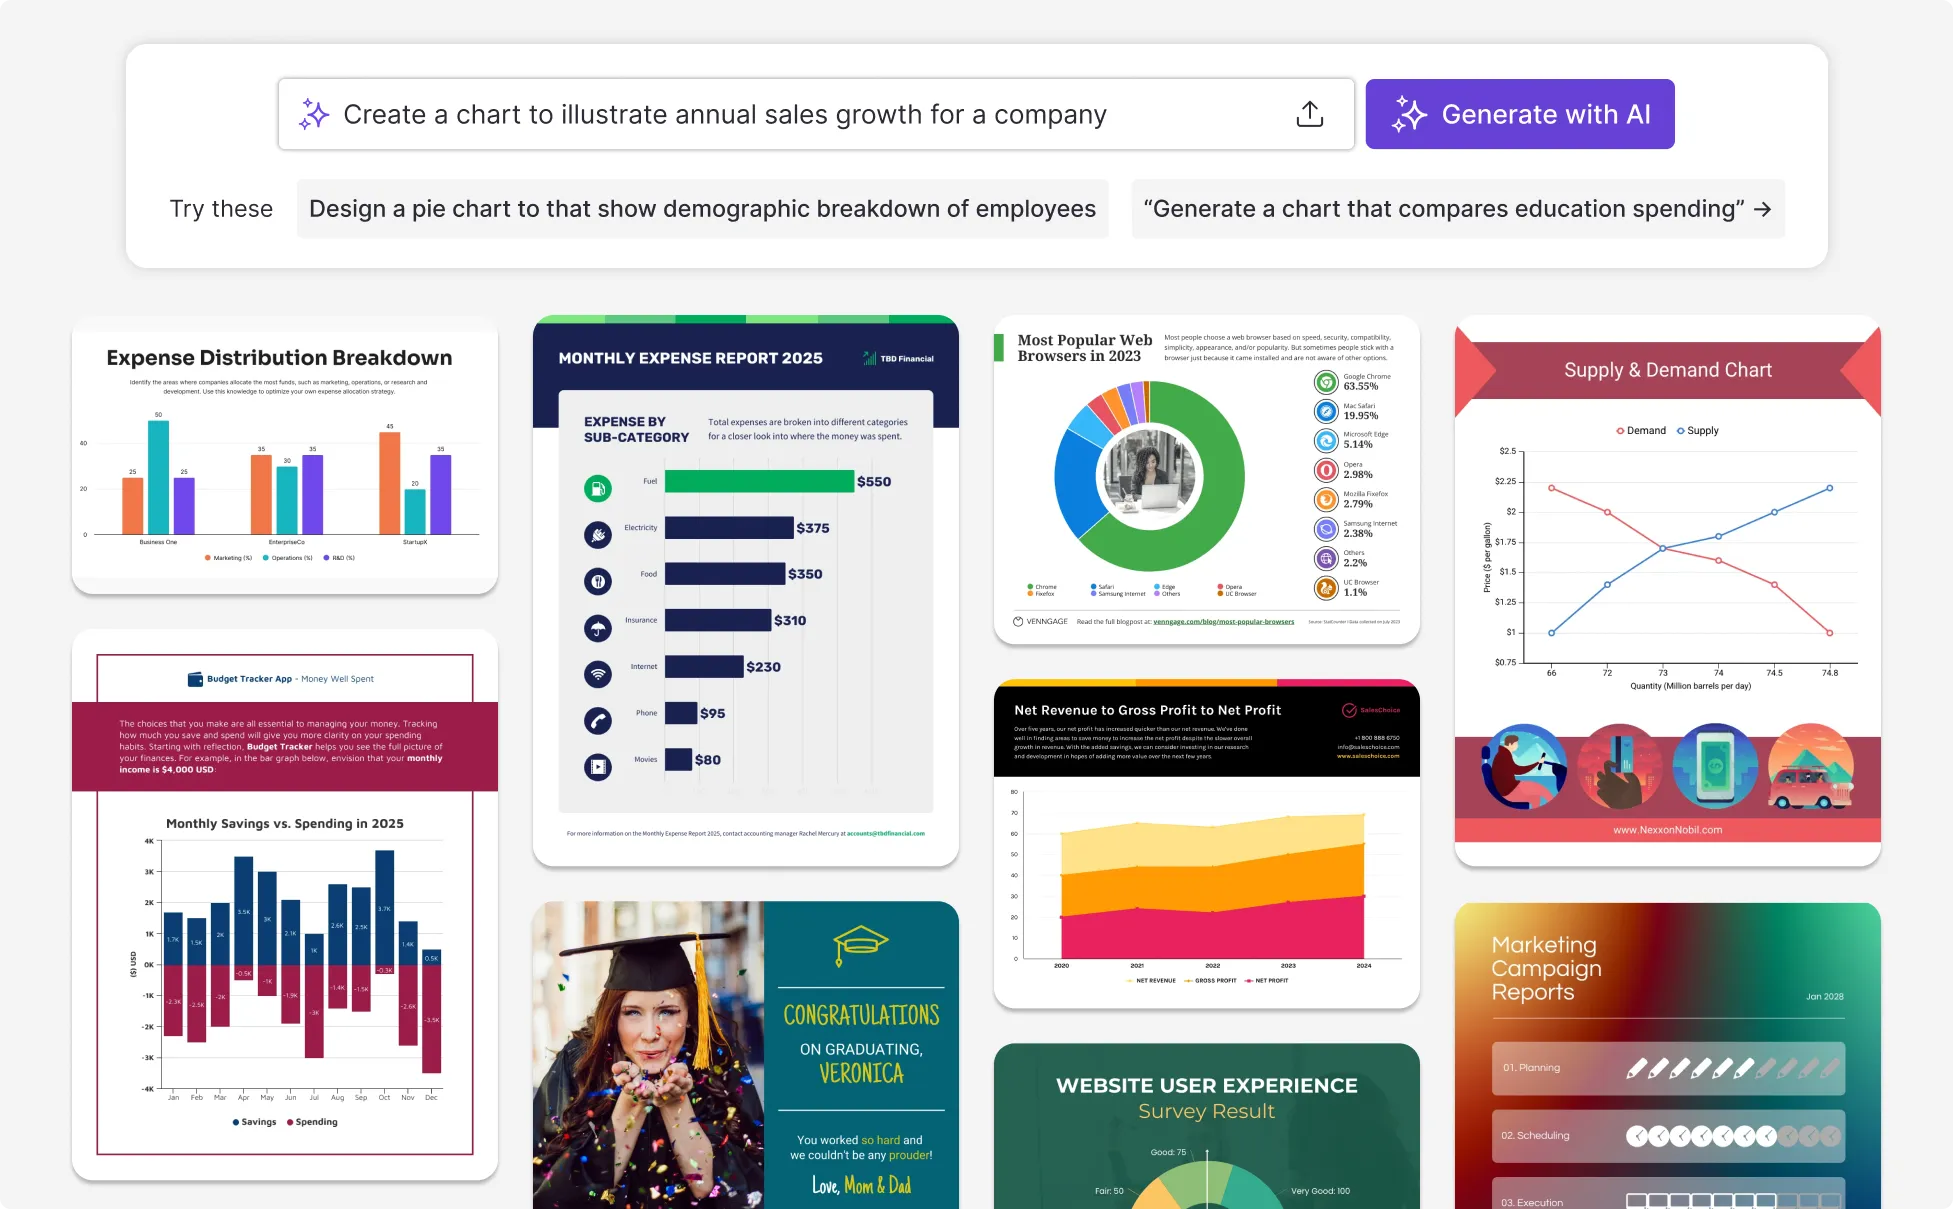
Task: Click the arrow on education spending suggestion
Action: tap(1765, 209)
